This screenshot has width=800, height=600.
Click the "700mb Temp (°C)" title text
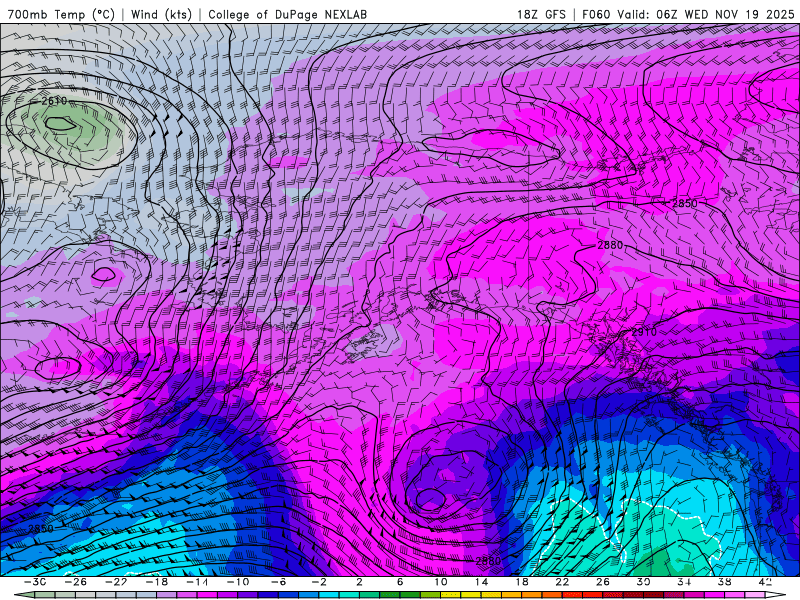coord(61,14)
